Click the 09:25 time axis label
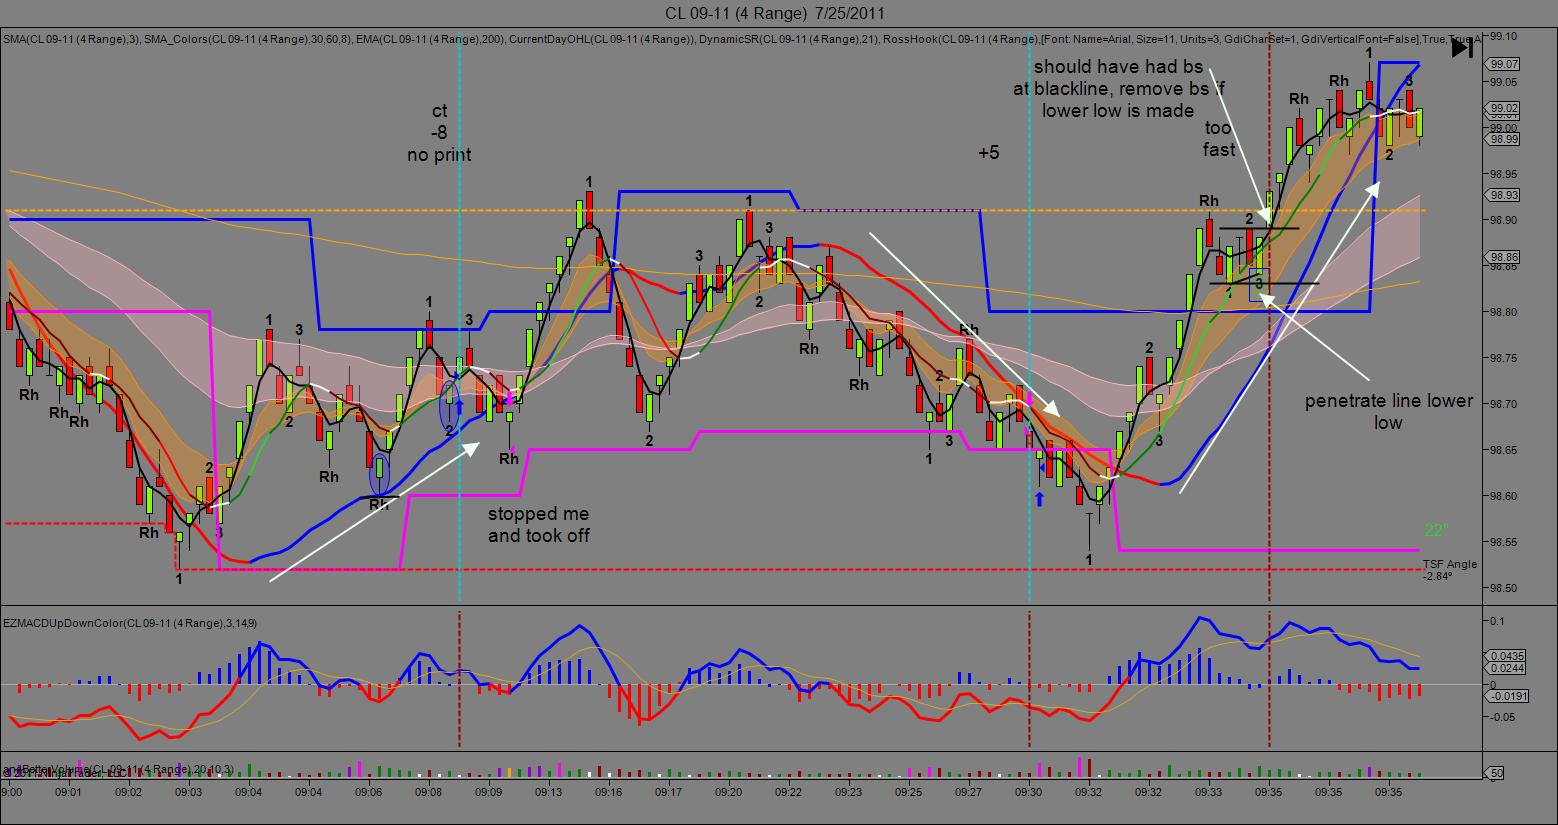The width and height of the screenshot is (1558, 825). click(908, 792)
